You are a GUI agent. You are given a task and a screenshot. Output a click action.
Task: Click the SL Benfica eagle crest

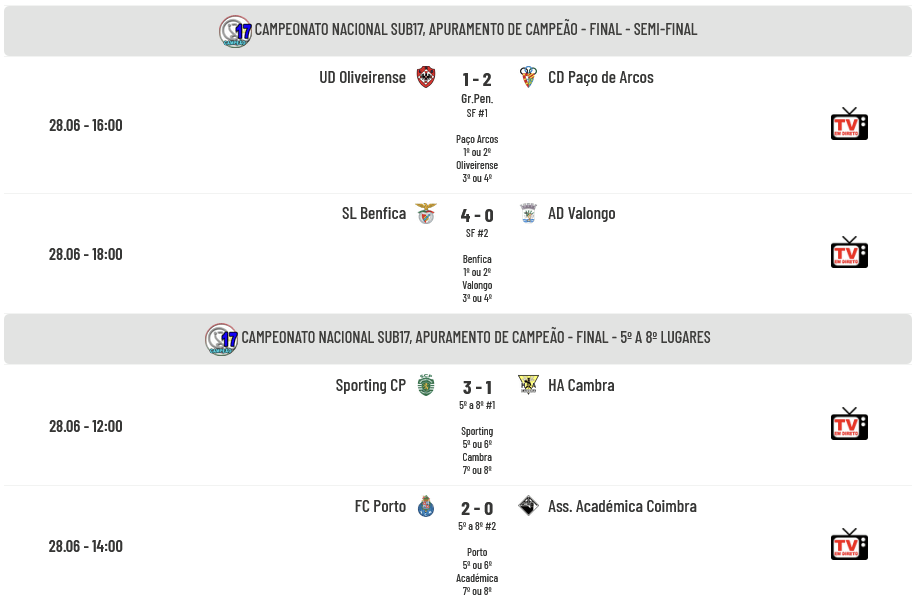(x=426, y=213)
